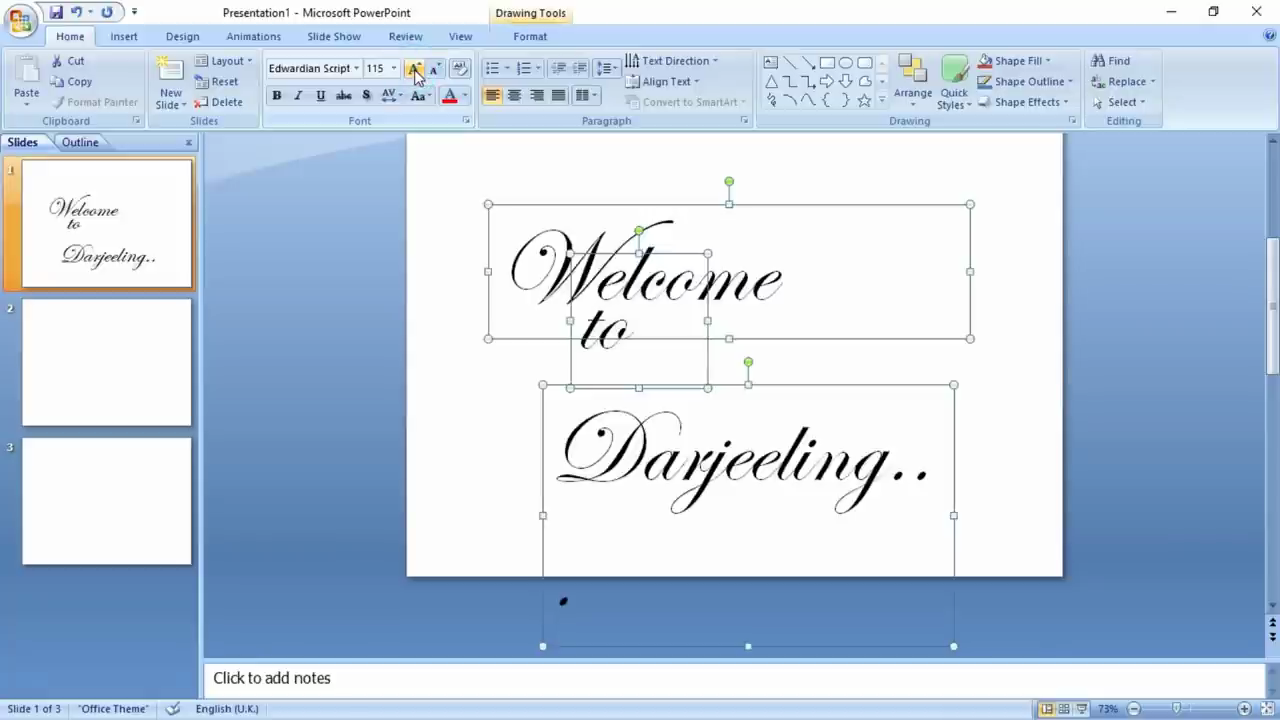This screenshot has height=720, width=1280.
Task: Redo the last action
Action: (107, 13)
